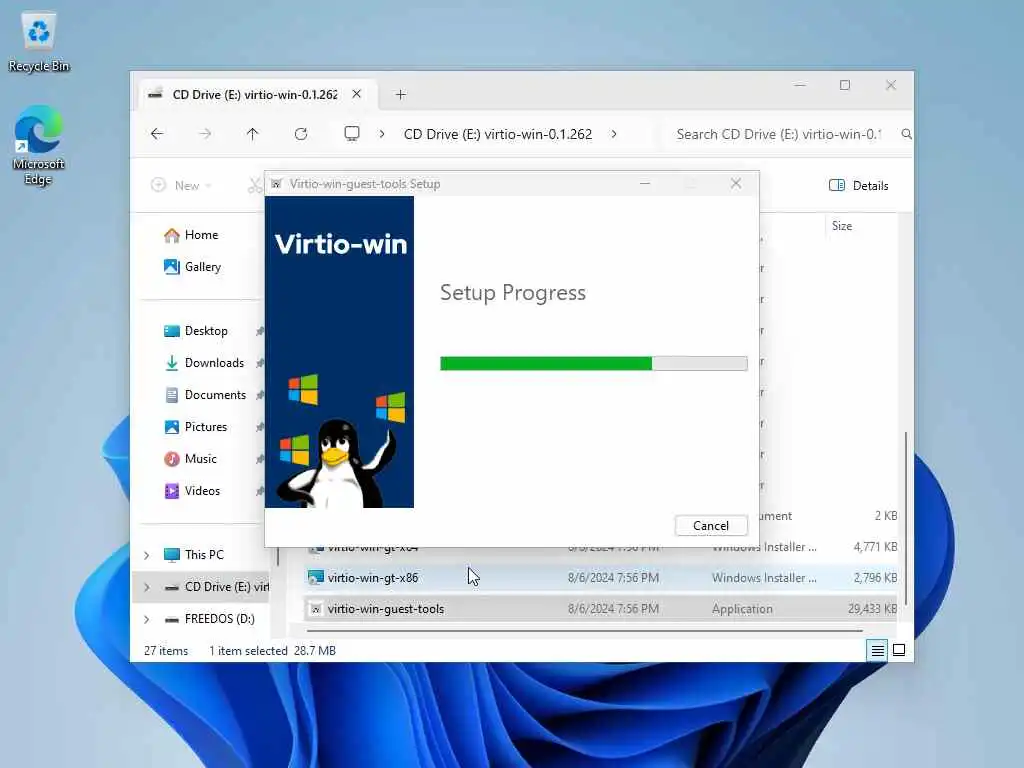Click the 27 items status text

166,651
